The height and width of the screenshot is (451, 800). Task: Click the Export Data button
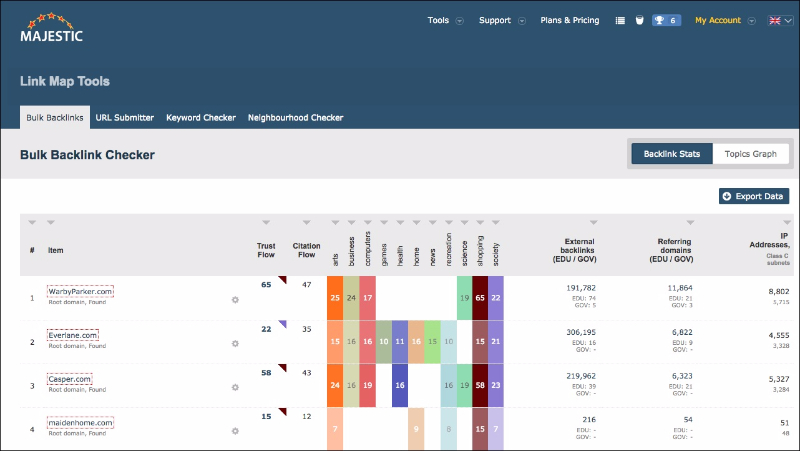[x=754, y=196]
